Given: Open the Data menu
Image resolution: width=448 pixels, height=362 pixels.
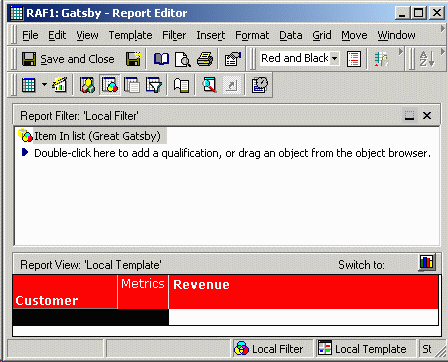Looking at the screenshot, I should pyautogui.click(x=291, y=35).
